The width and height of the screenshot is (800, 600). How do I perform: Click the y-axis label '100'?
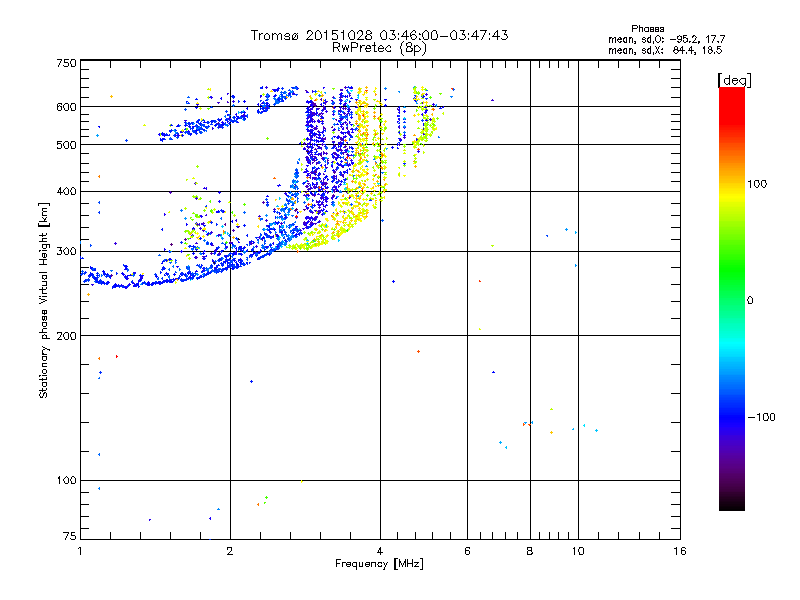[x=66, y=480]
